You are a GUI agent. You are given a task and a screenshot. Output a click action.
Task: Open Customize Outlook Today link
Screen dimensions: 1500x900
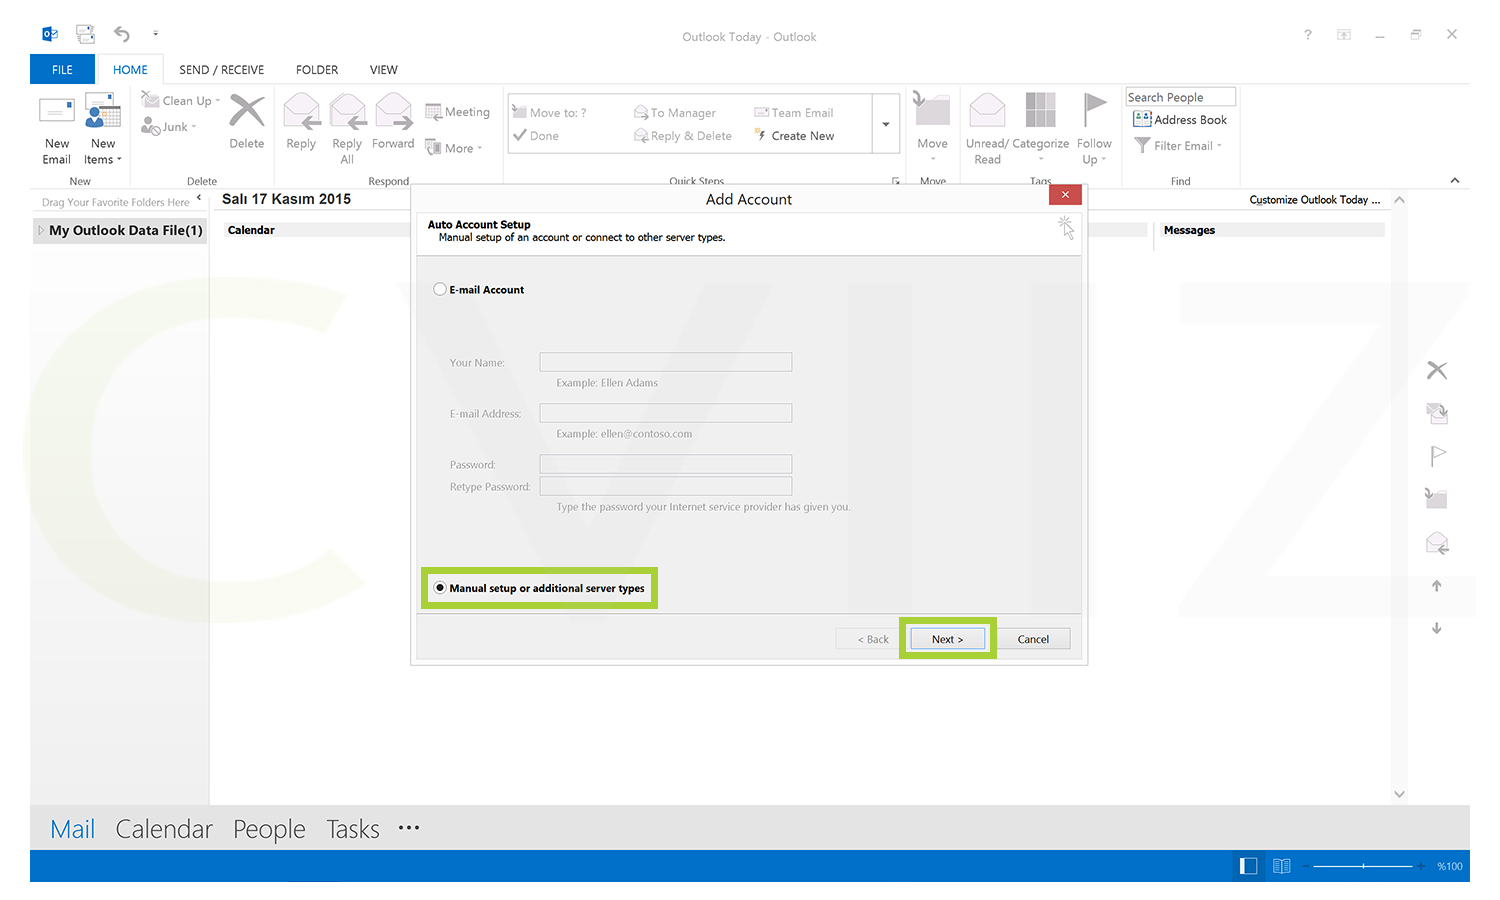1314,200
